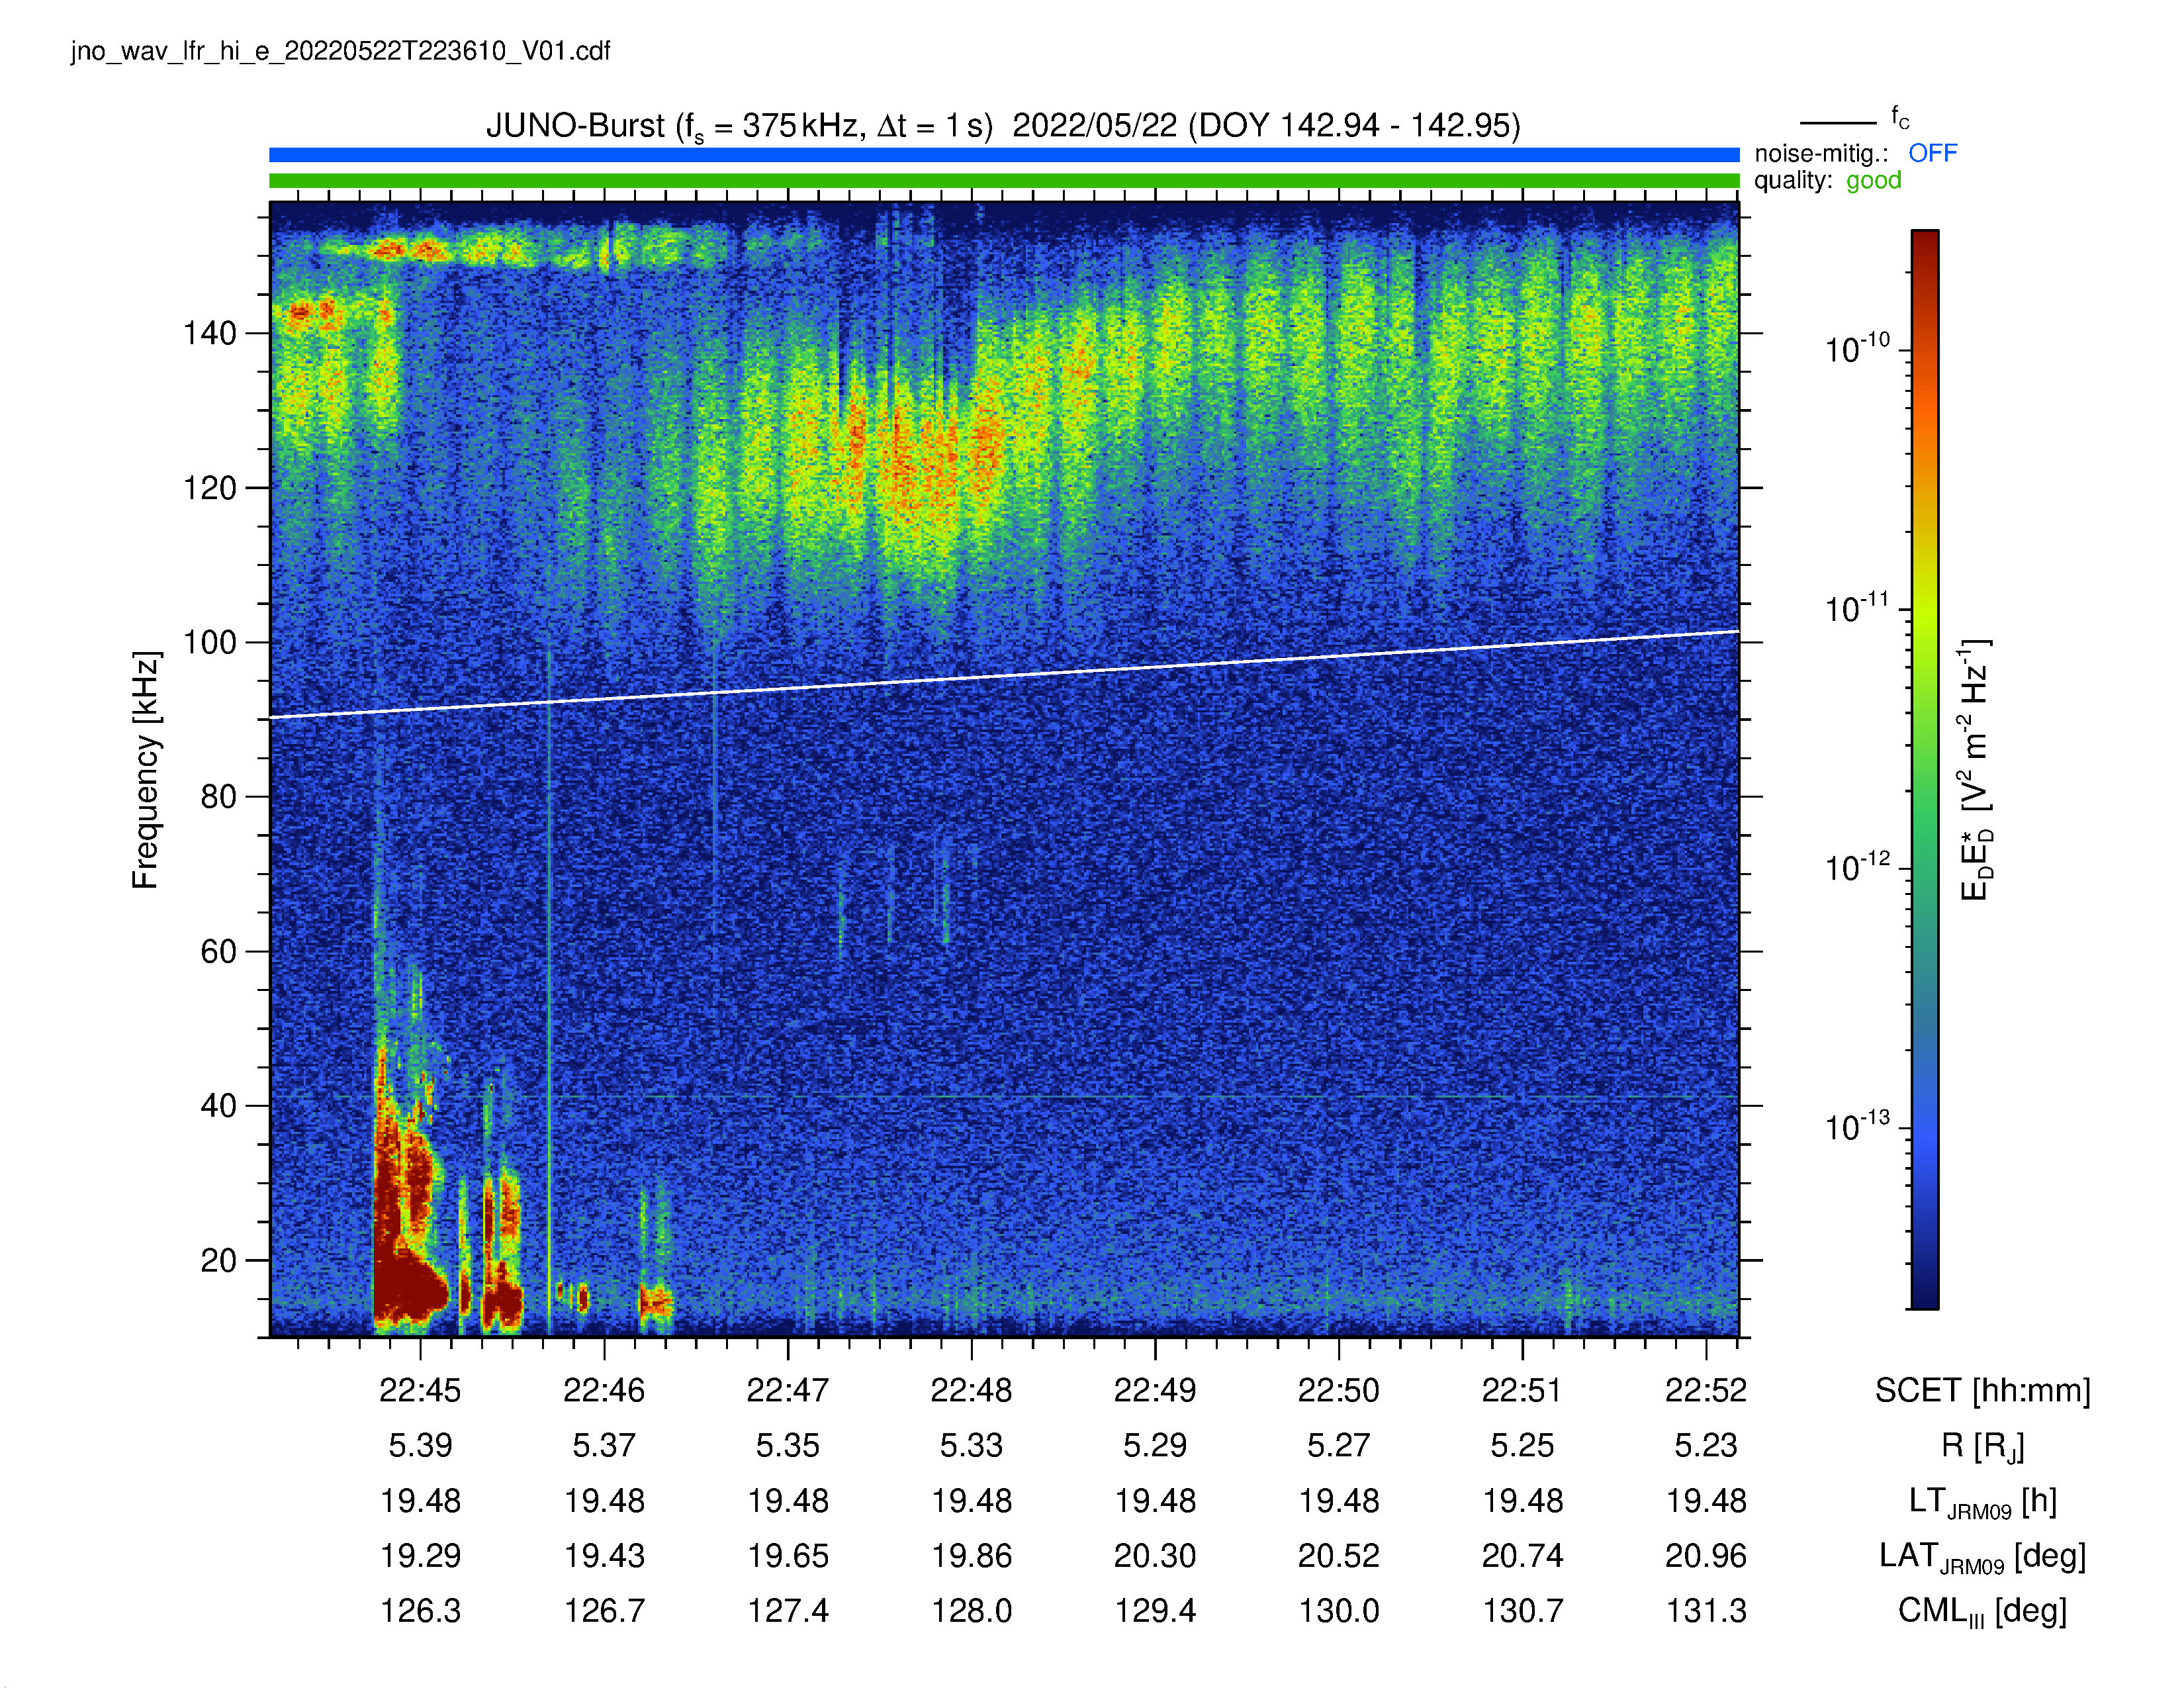Click the filename jno_wav_lfr_hi_e_20220522T223610_V01.cdf
2184x1688 pixels.
pyautogui.click(x=340, y=51)
